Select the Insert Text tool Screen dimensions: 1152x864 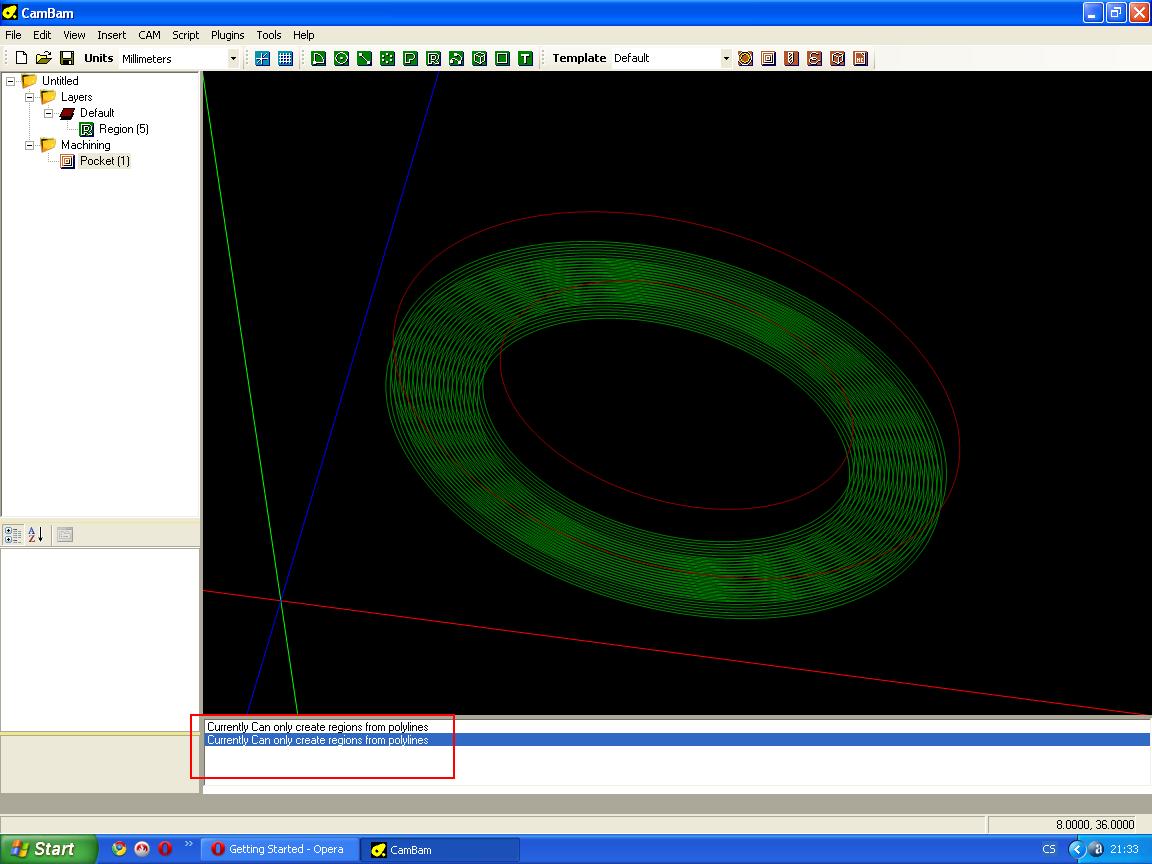(526, 58)
